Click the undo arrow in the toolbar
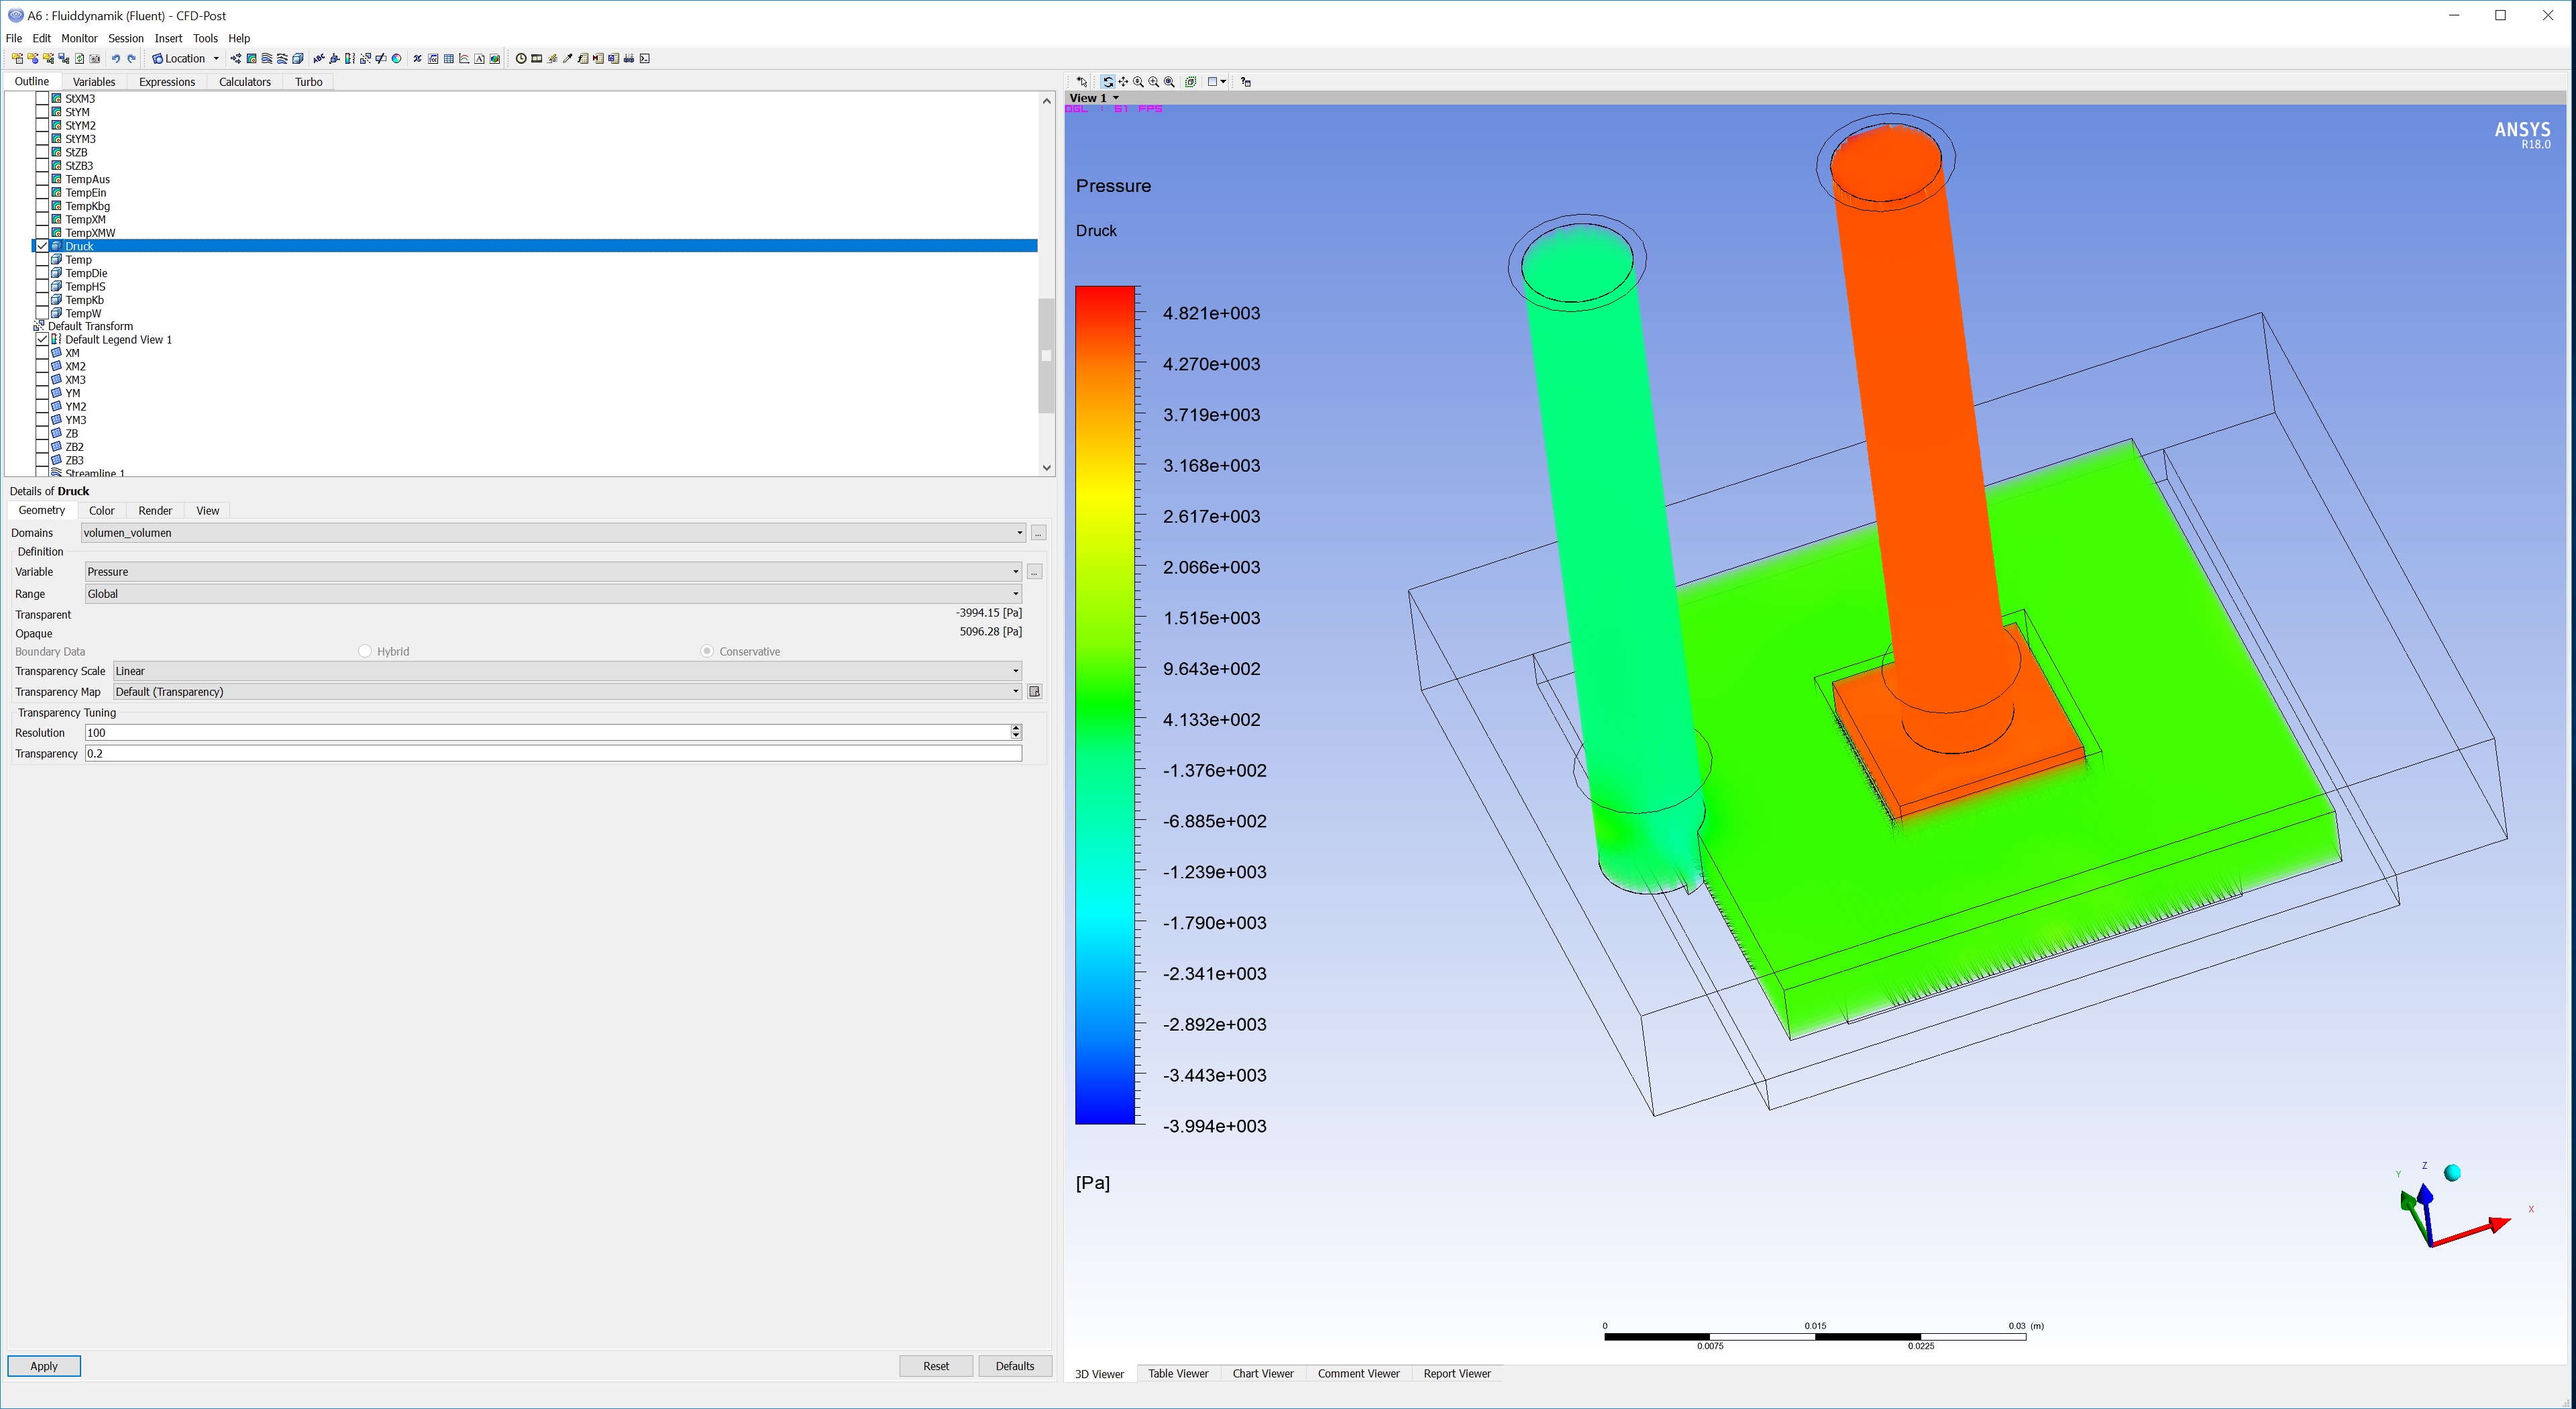The image size is (2576, 1409). (x=116, y=59)
